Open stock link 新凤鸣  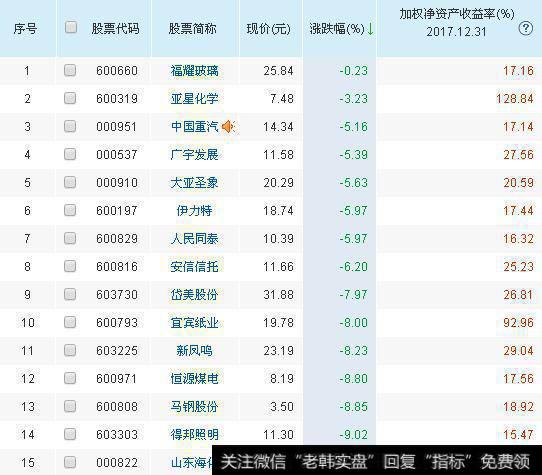[x=194, y=351]
